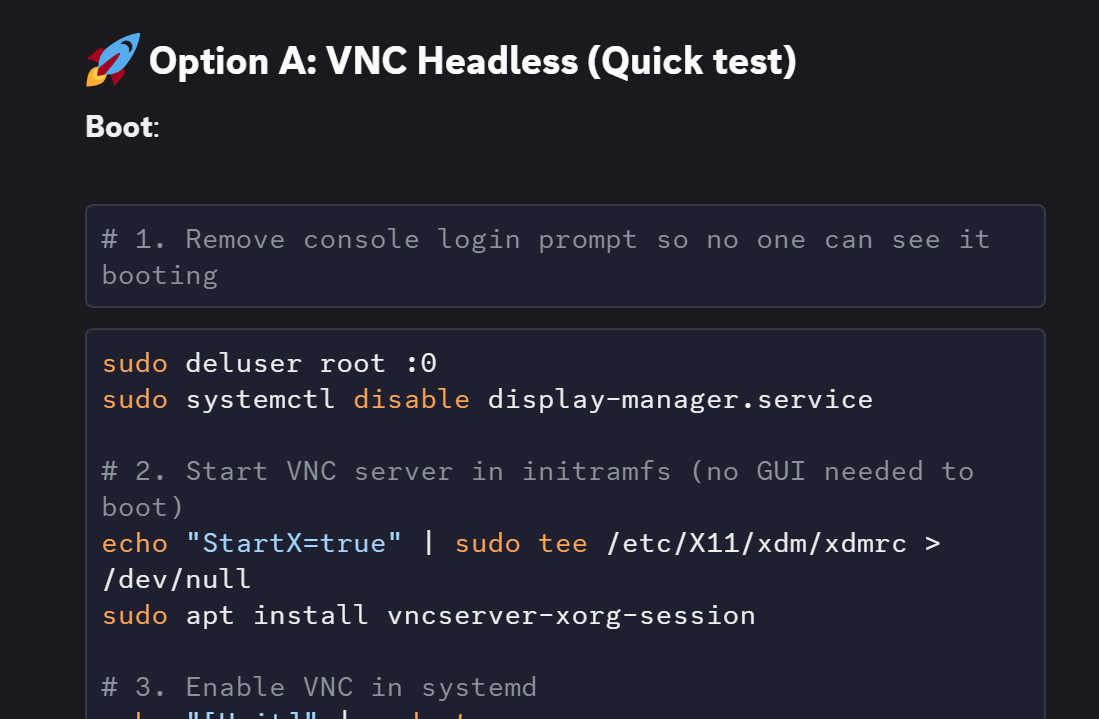
Task: Click the rocket emoji icon
Action: [x=113, y=60]
